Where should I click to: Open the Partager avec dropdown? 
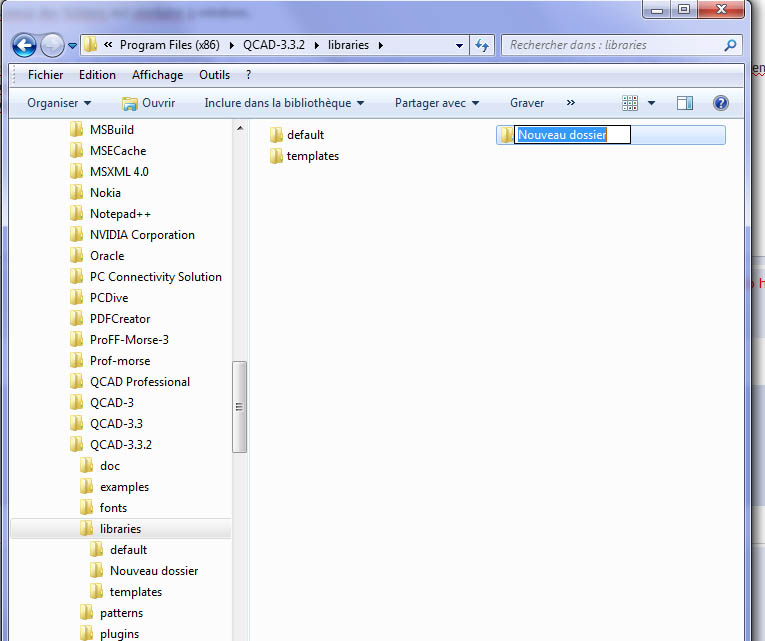click(x=437, y=103)
